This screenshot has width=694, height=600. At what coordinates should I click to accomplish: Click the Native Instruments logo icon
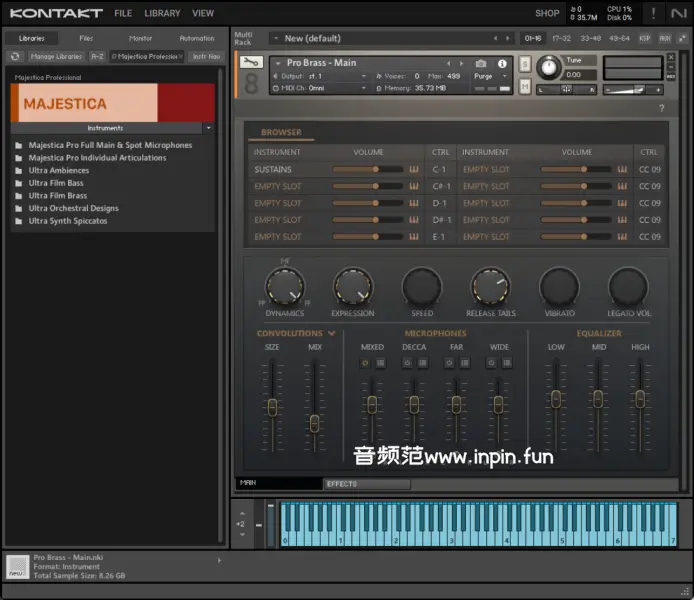coord(680,13)
